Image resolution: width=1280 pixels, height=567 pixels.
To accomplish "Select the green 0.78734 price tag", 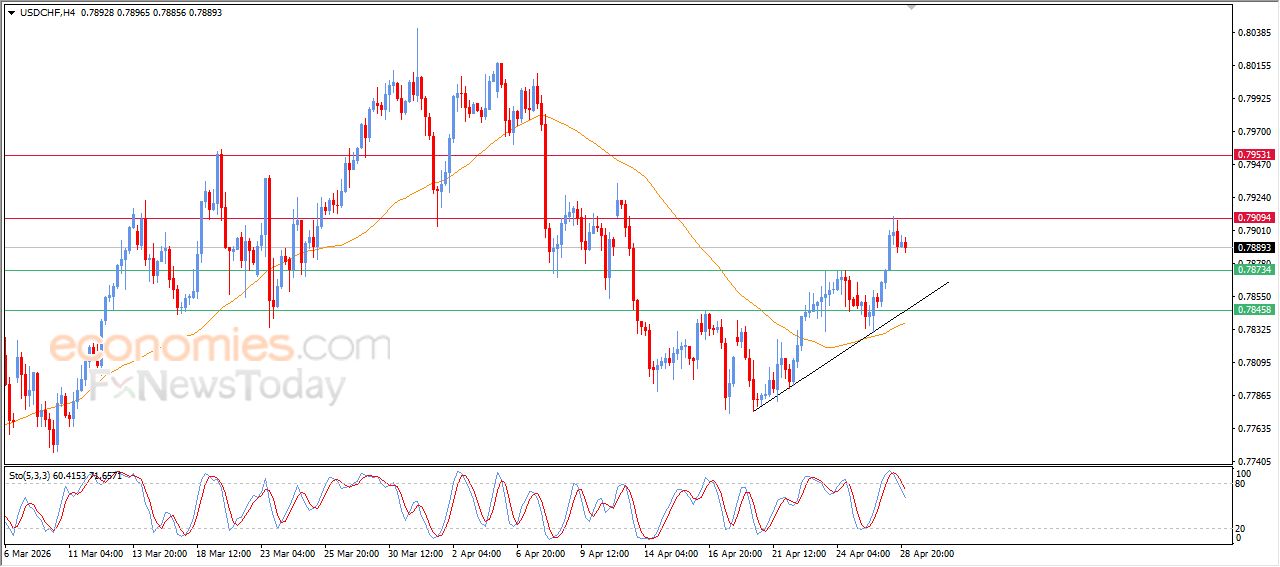I will 1253,270.
